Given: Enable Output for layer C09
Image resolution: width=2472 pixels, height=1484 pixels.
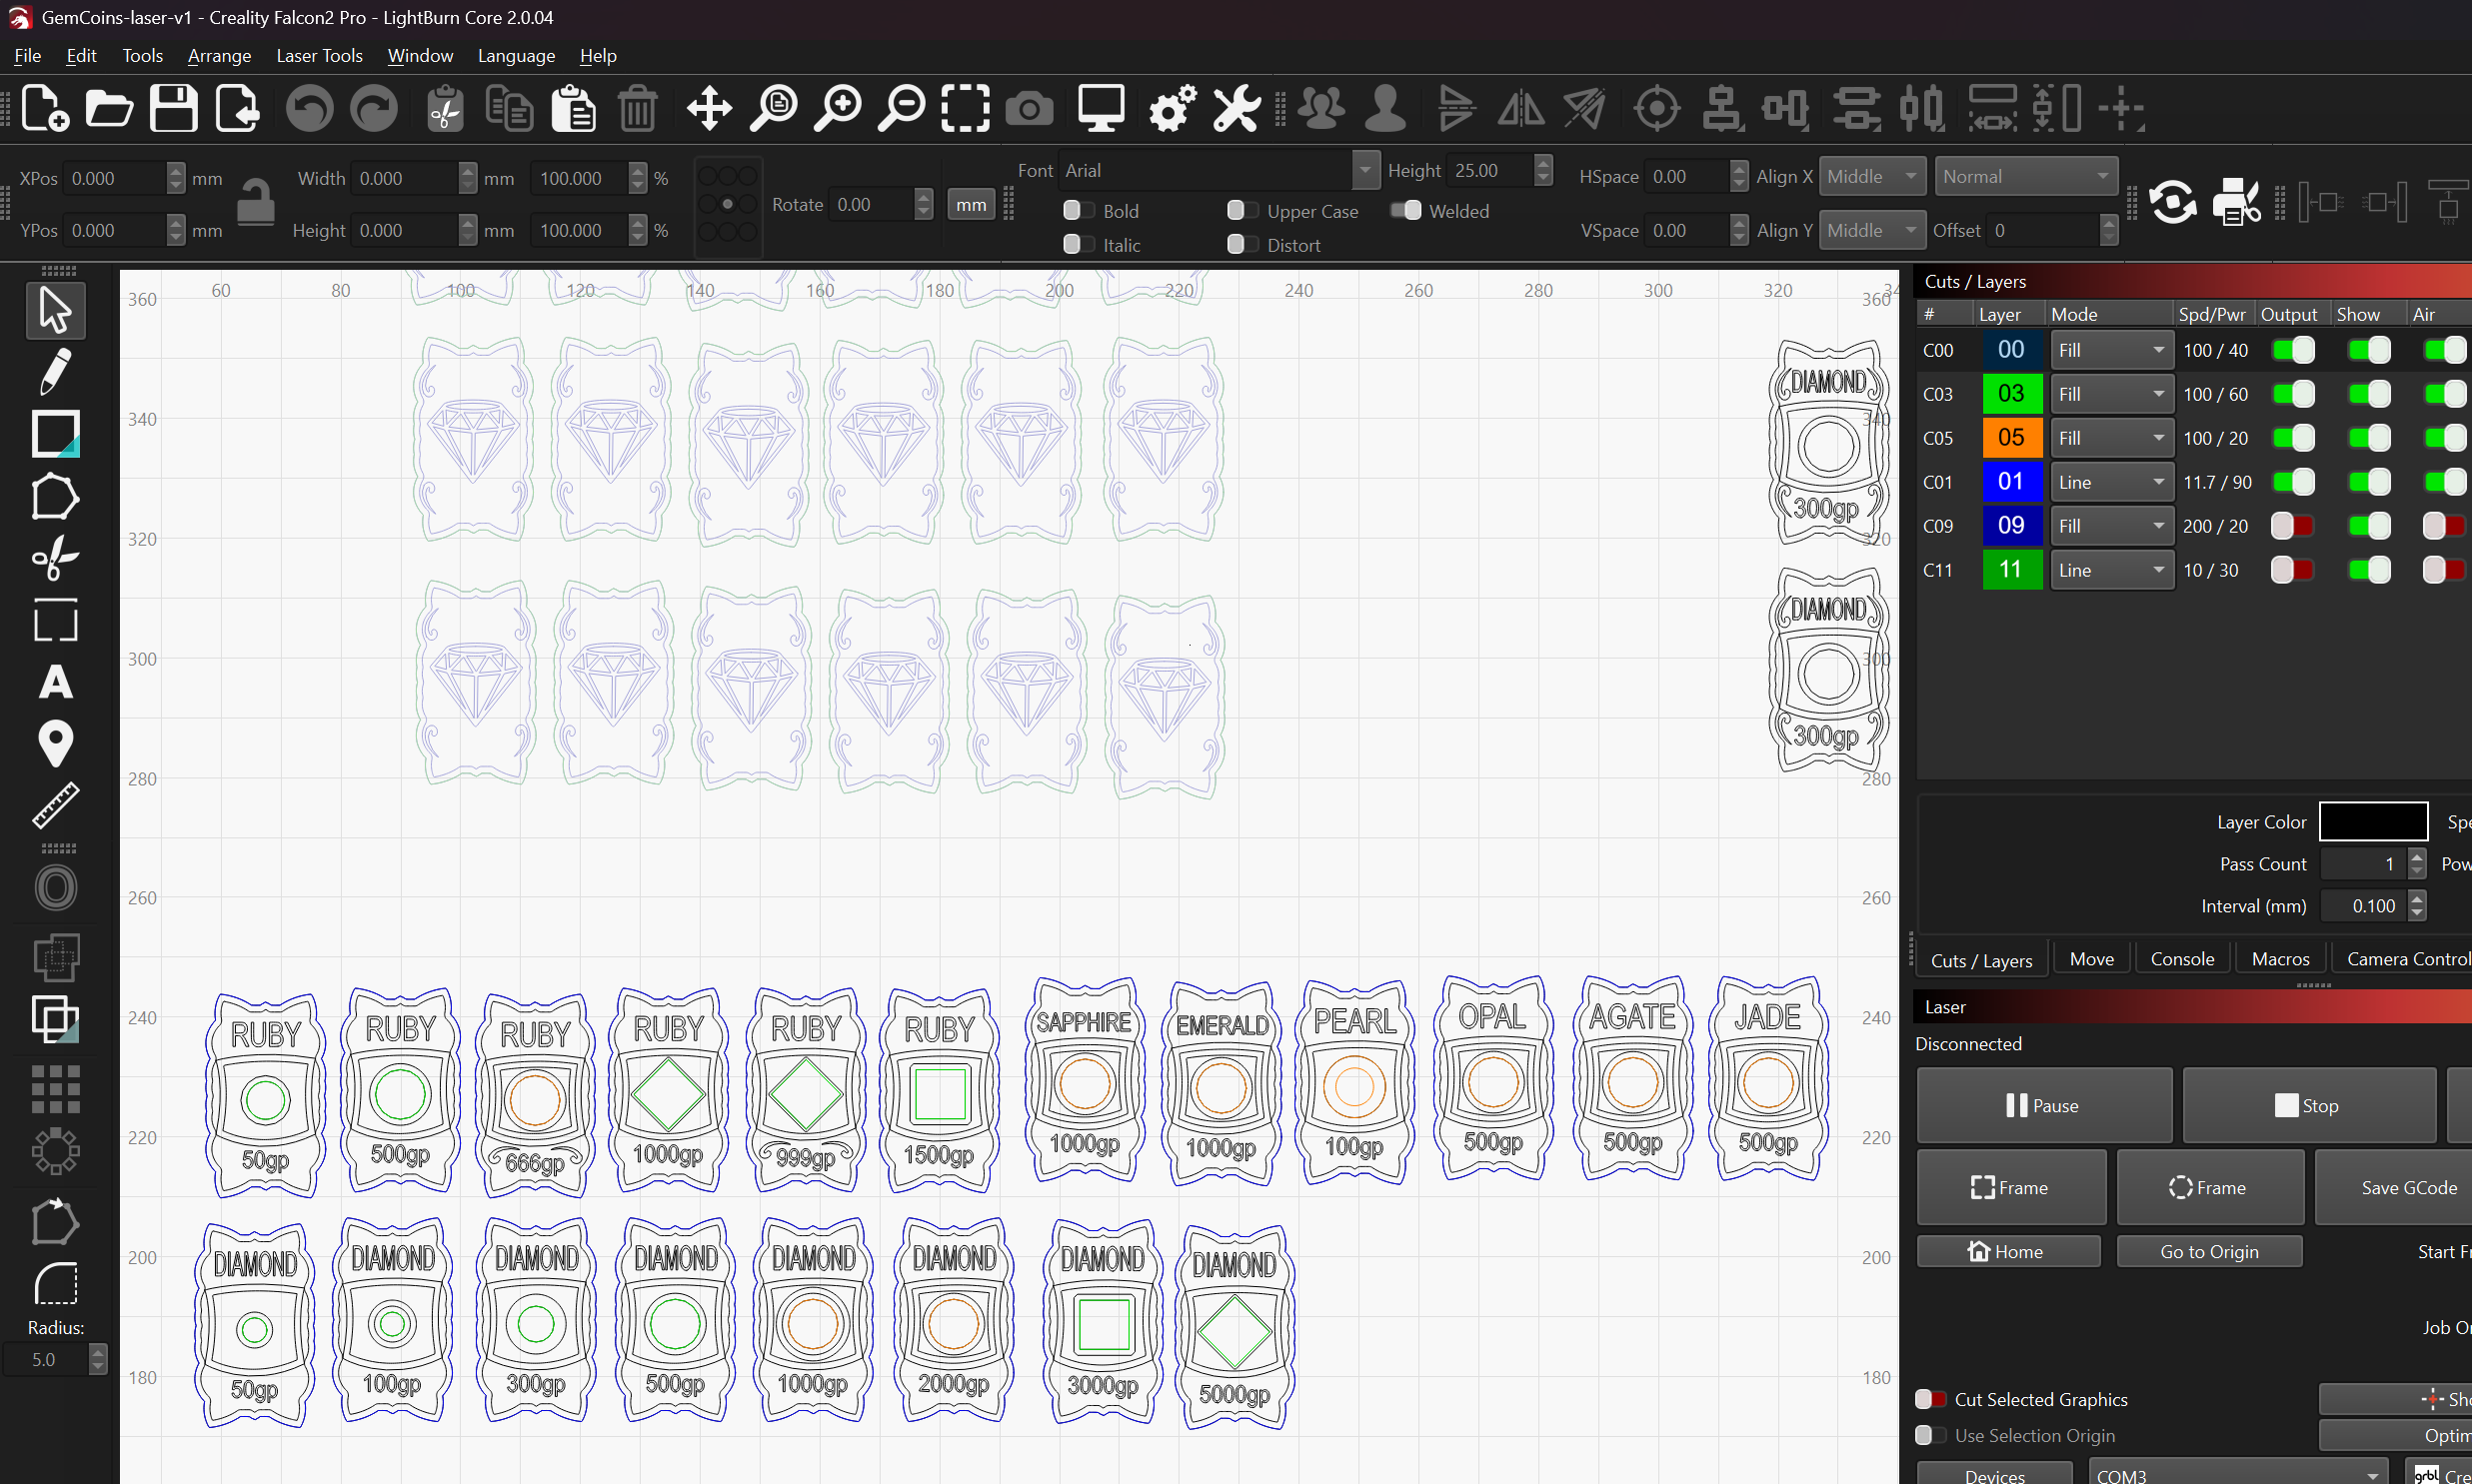Looking at the screenshot, I should 2293,526.
